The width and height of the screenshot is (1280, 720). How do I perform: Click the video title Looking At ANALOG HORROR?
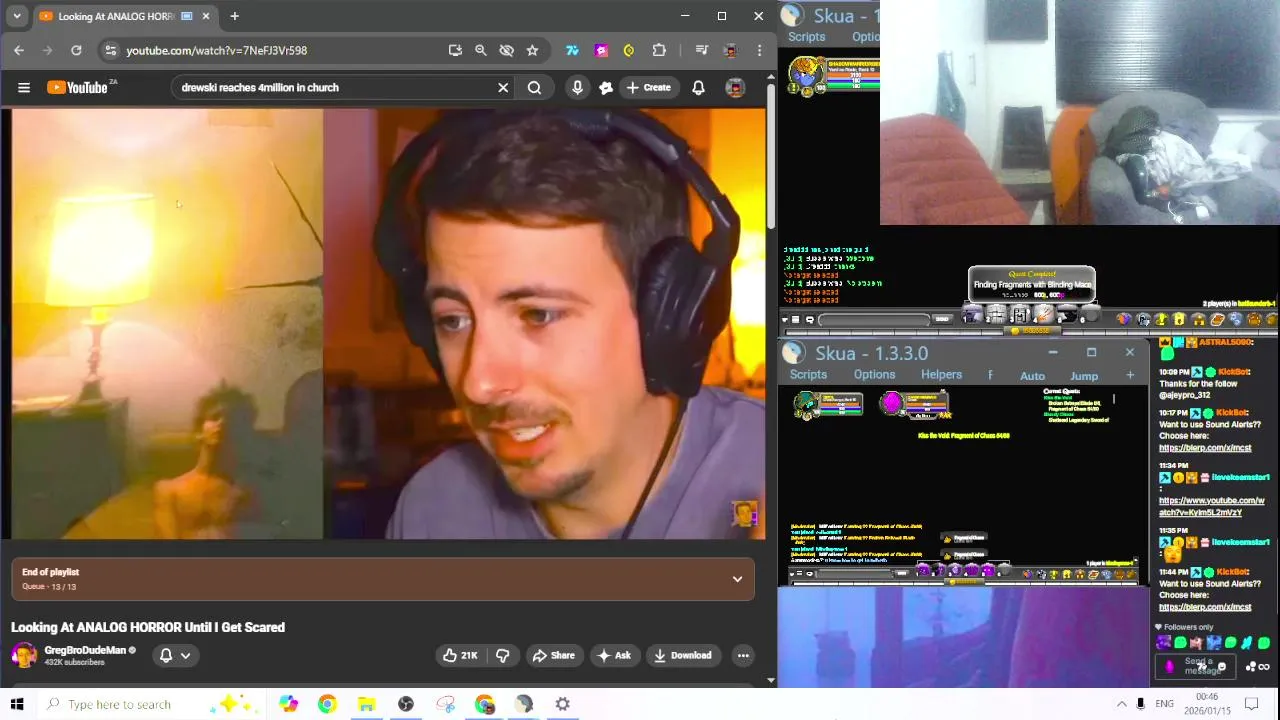[x=148, y=627]
